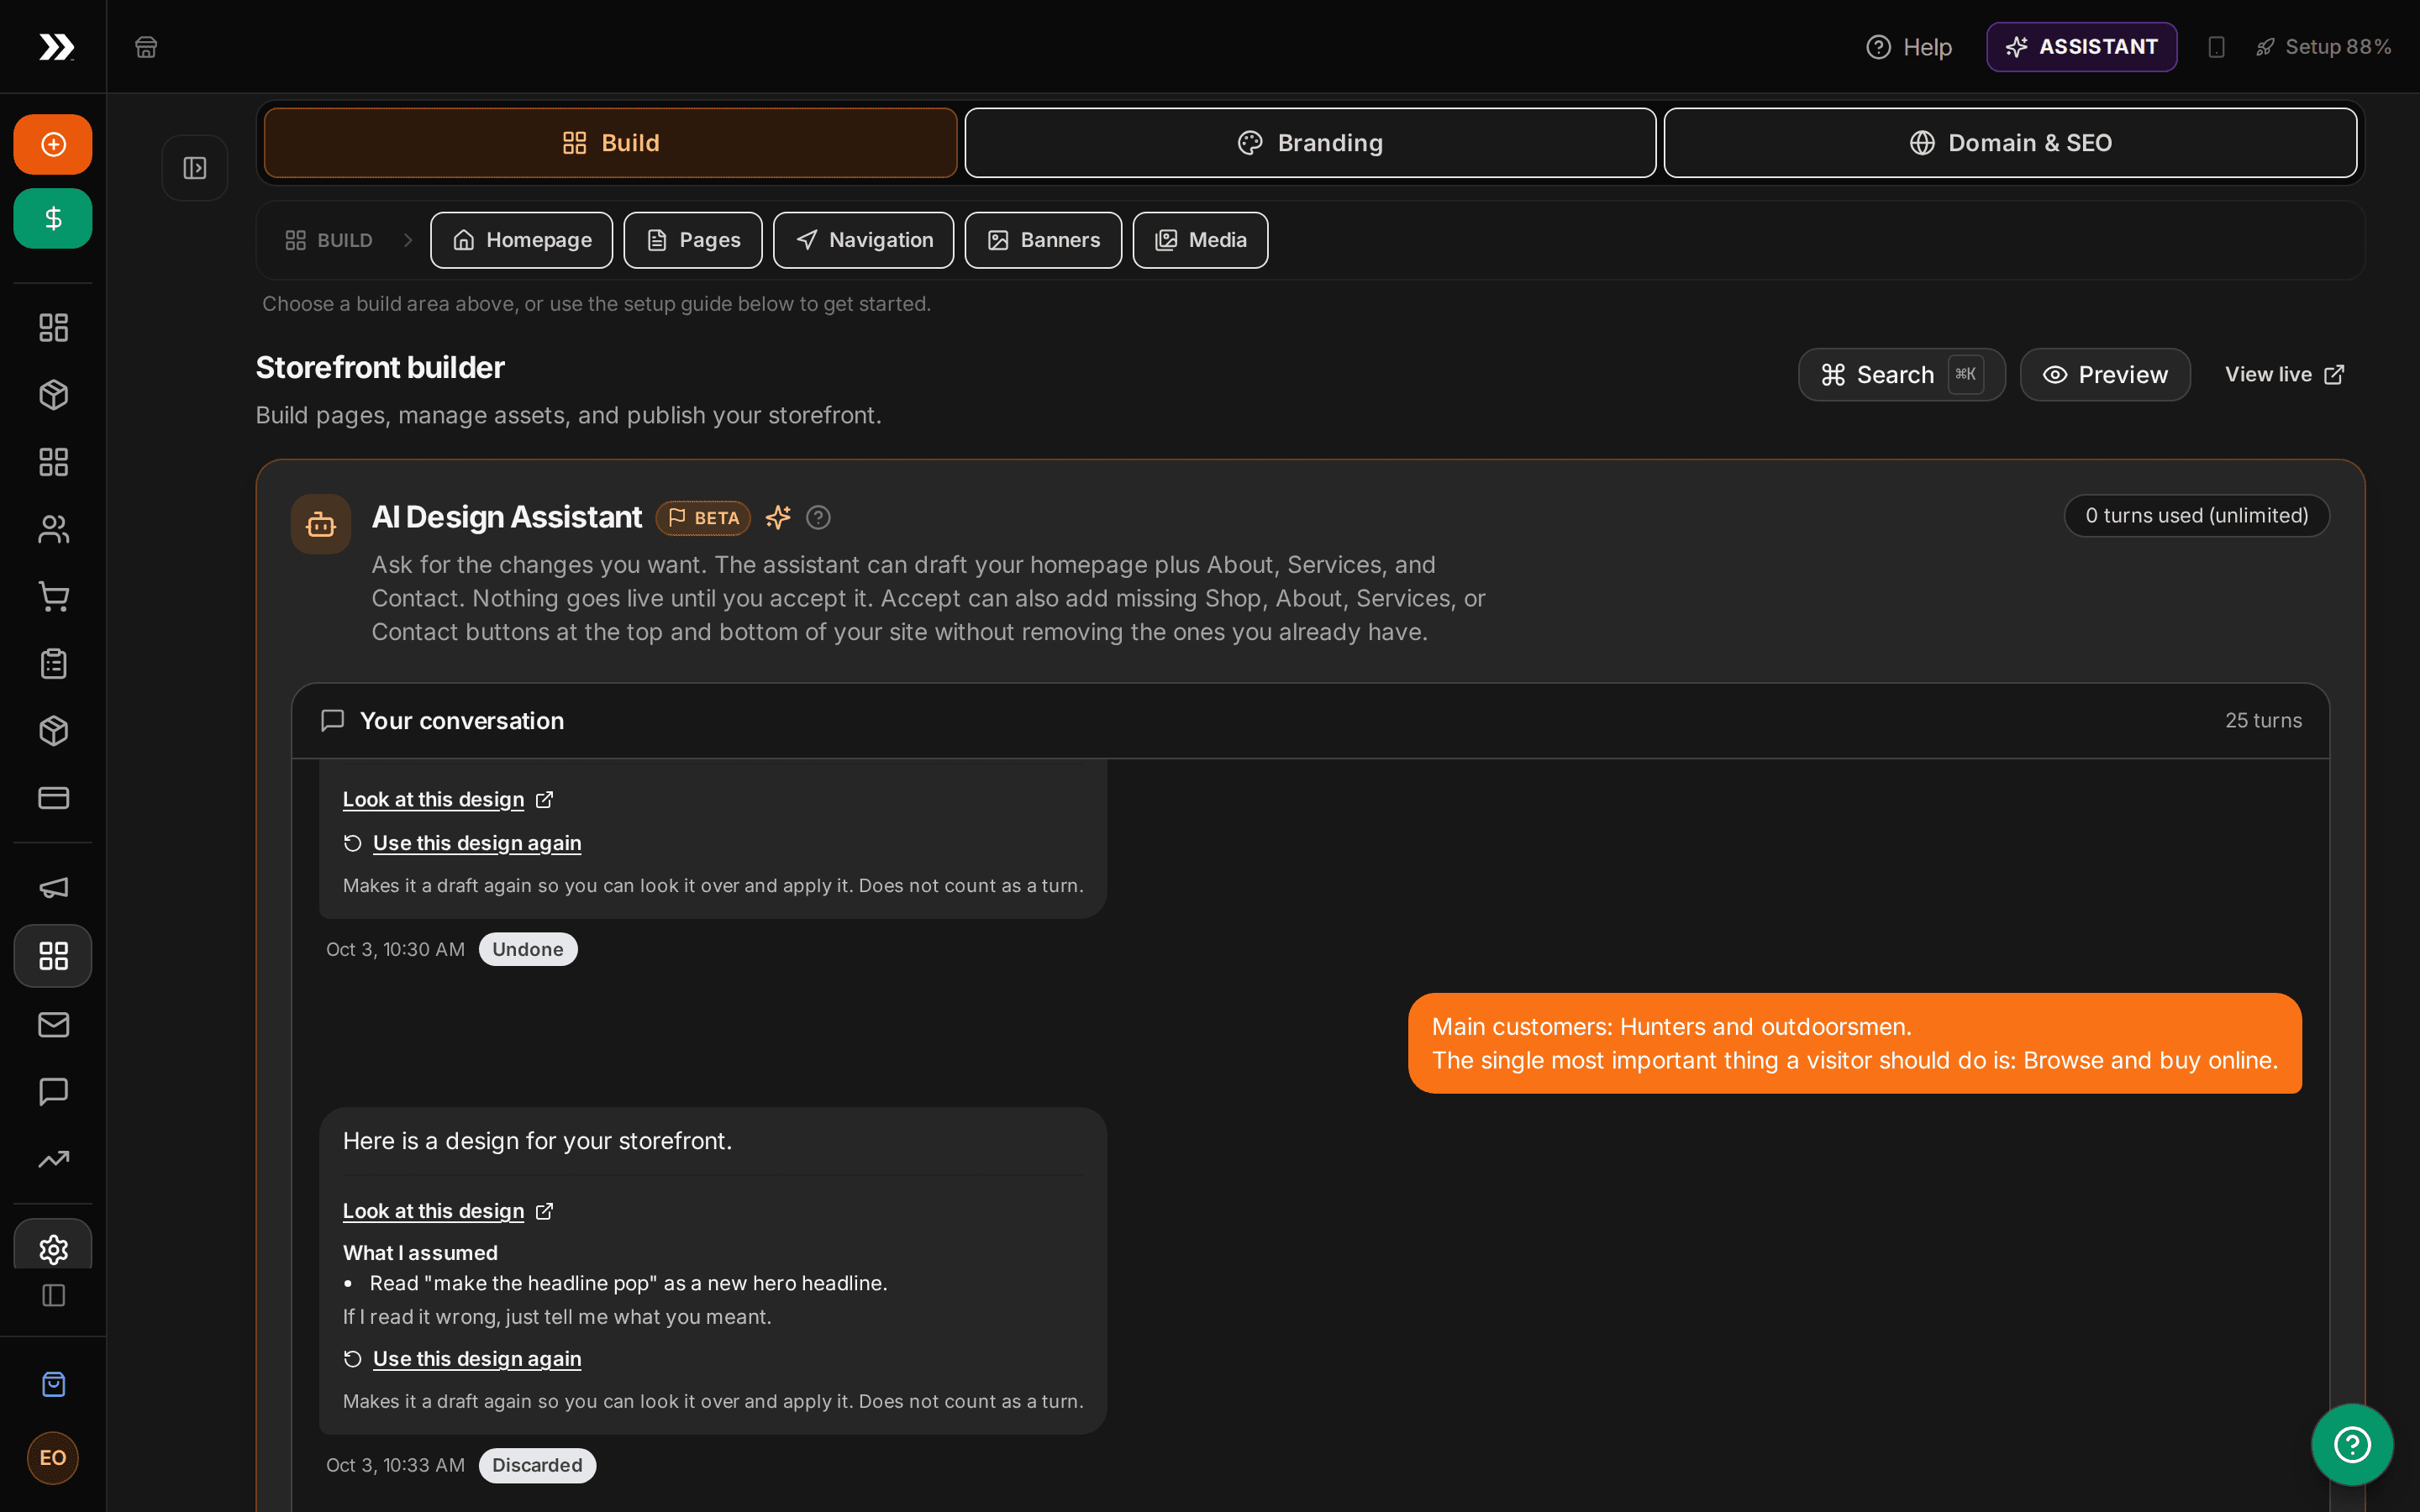Click the orange plus create button

pos(53,144)
